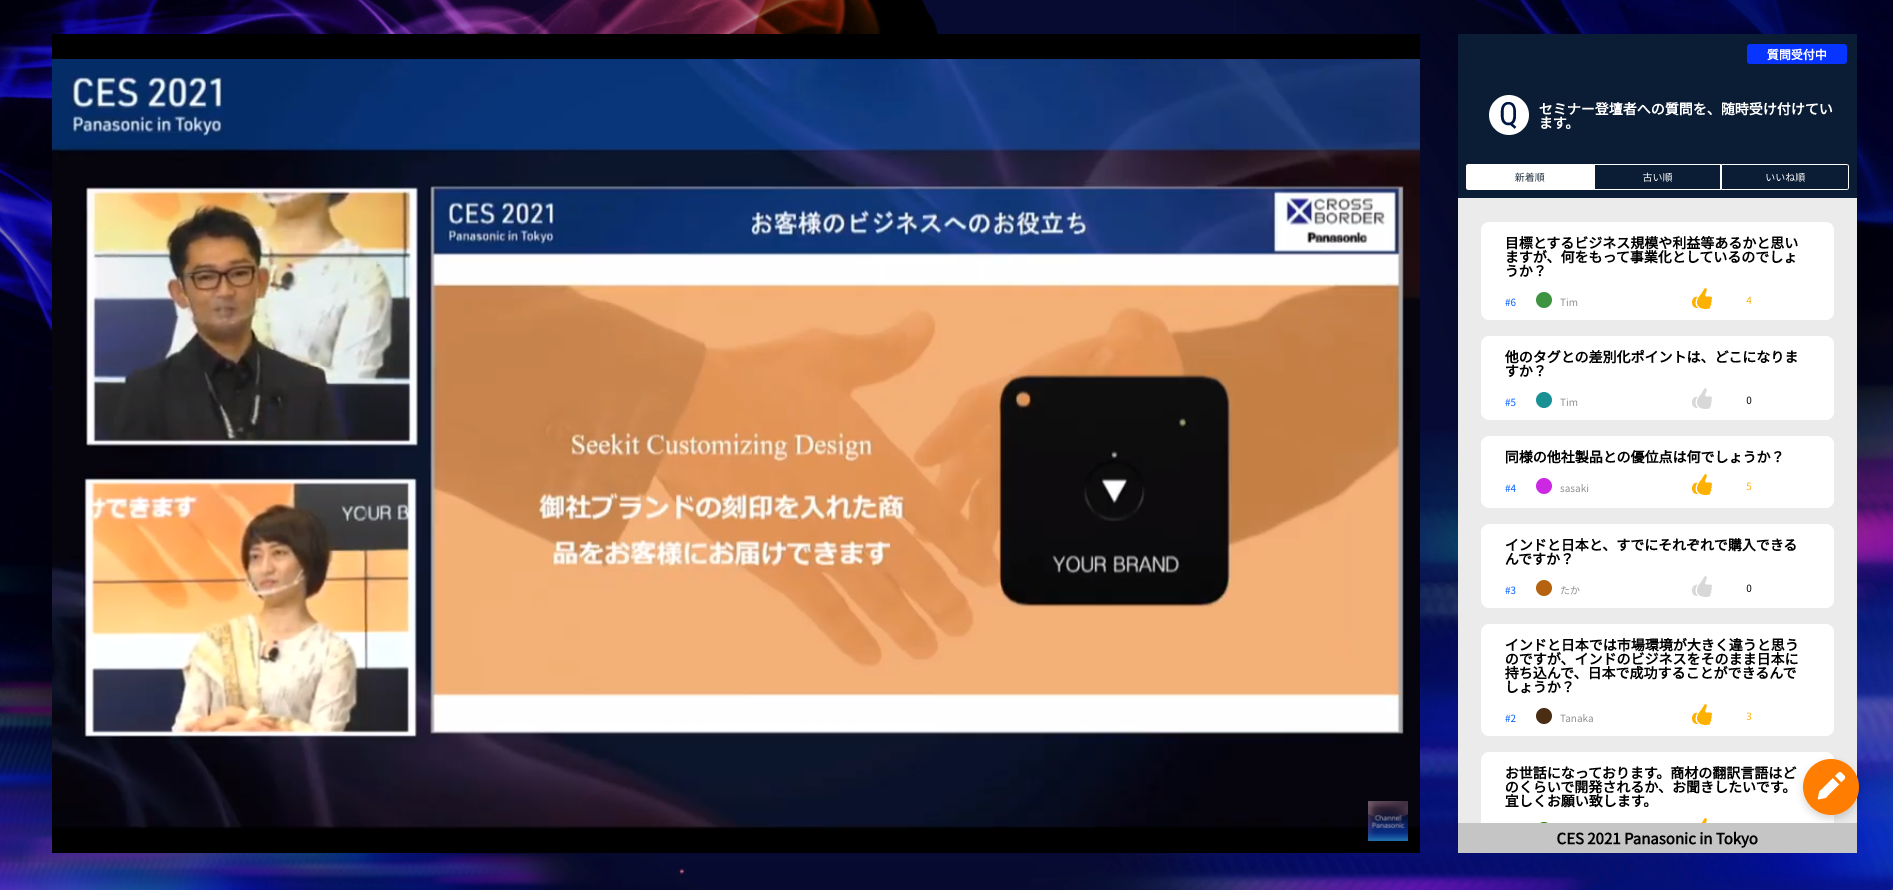The height and width of the screenshot is (890, 1893).
Task: Click the orange pencil ask-question button
Action: 1830,787
